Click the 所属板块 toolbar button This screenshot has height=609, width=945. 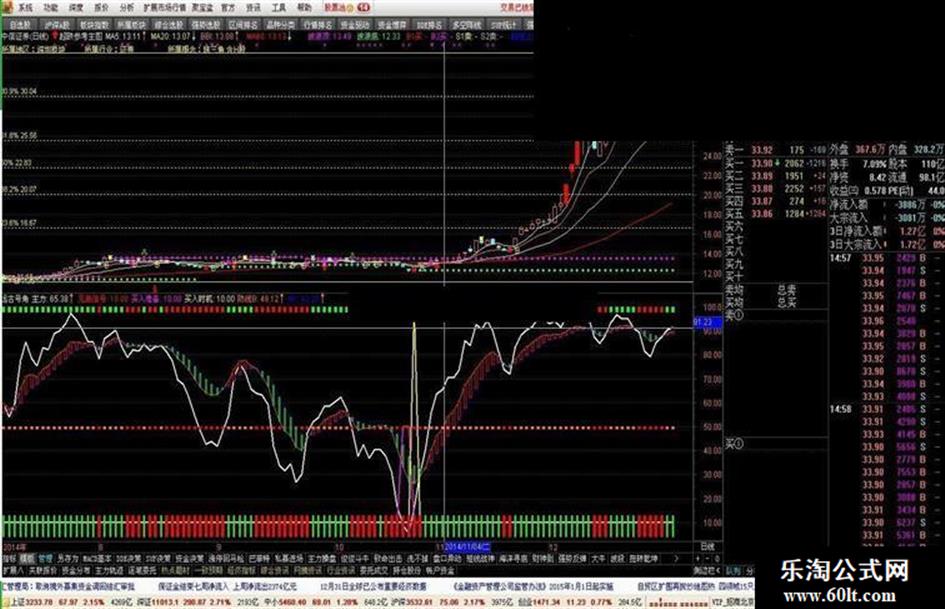[130, 25]
